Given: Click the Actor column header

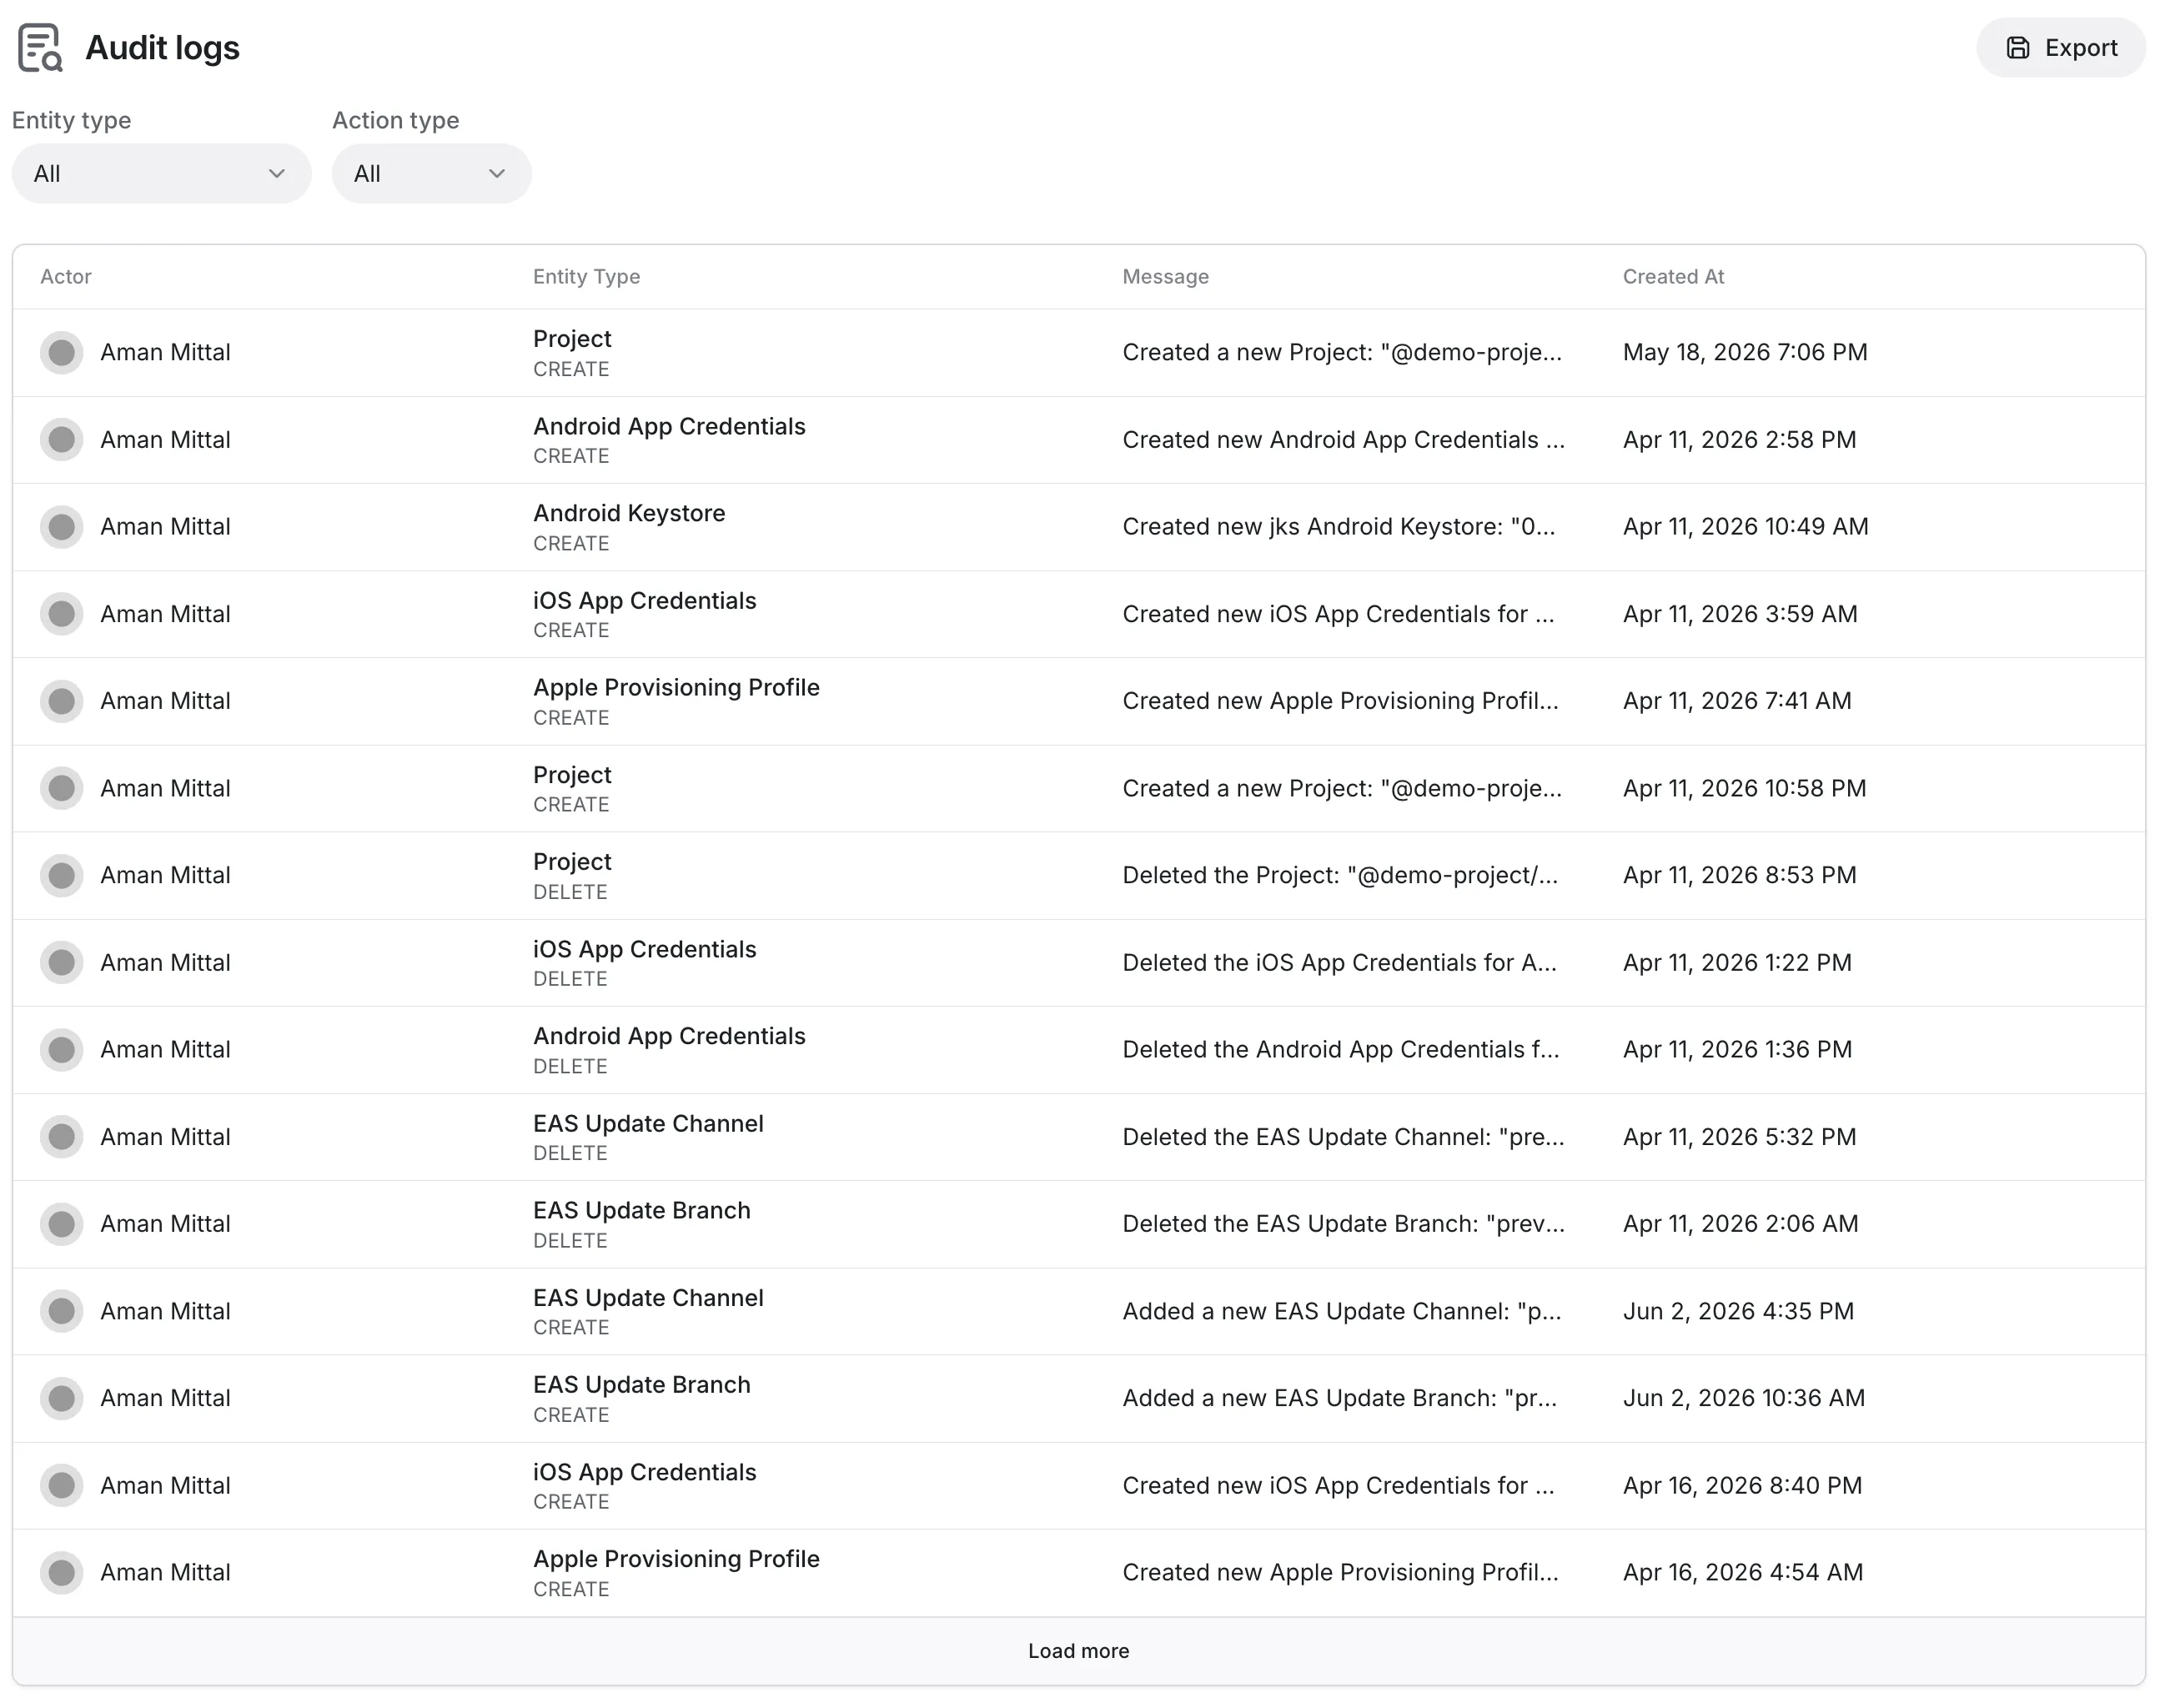Looking at the screenshot, I should point(66,277).
